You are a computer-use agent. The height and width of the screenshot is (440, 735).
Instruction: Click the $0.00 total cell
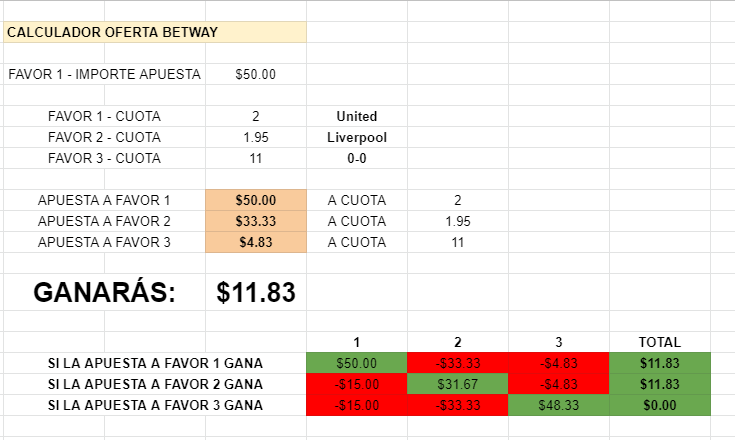click(660, 405)
